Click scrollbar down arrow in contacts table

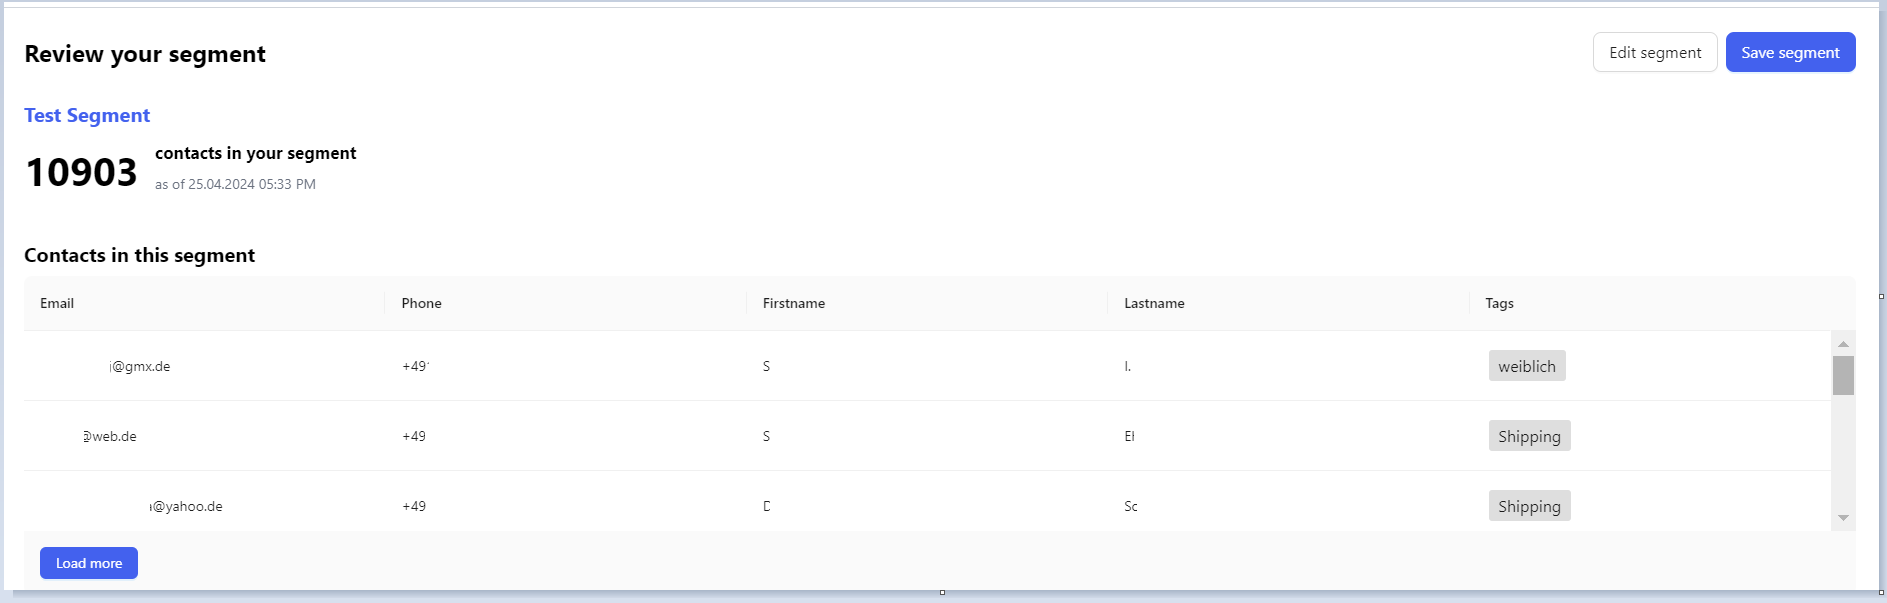[1843, 518]
